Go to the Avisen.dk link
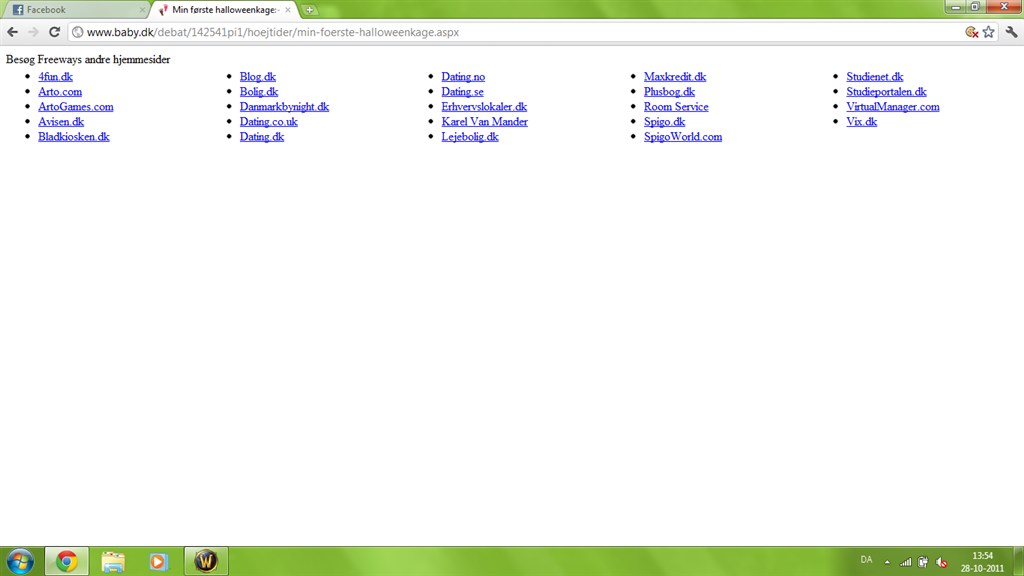Image resolution: width=1024 pixels, height=576 pixels. coord(61,121)
